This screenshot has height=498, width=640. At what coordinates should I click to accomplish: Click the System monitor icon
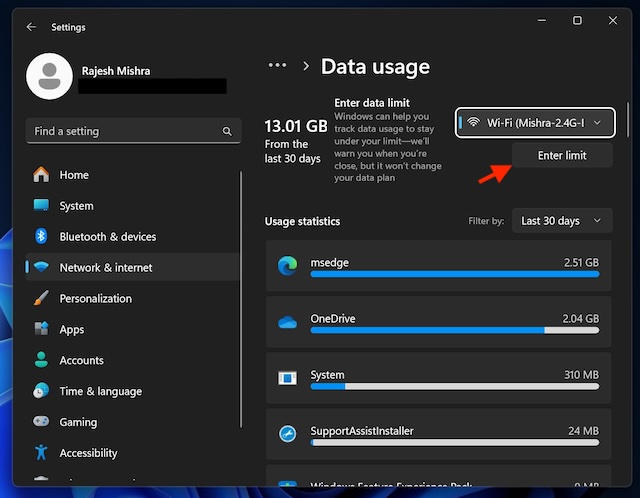pyautogui.click(x=41, y=205)
